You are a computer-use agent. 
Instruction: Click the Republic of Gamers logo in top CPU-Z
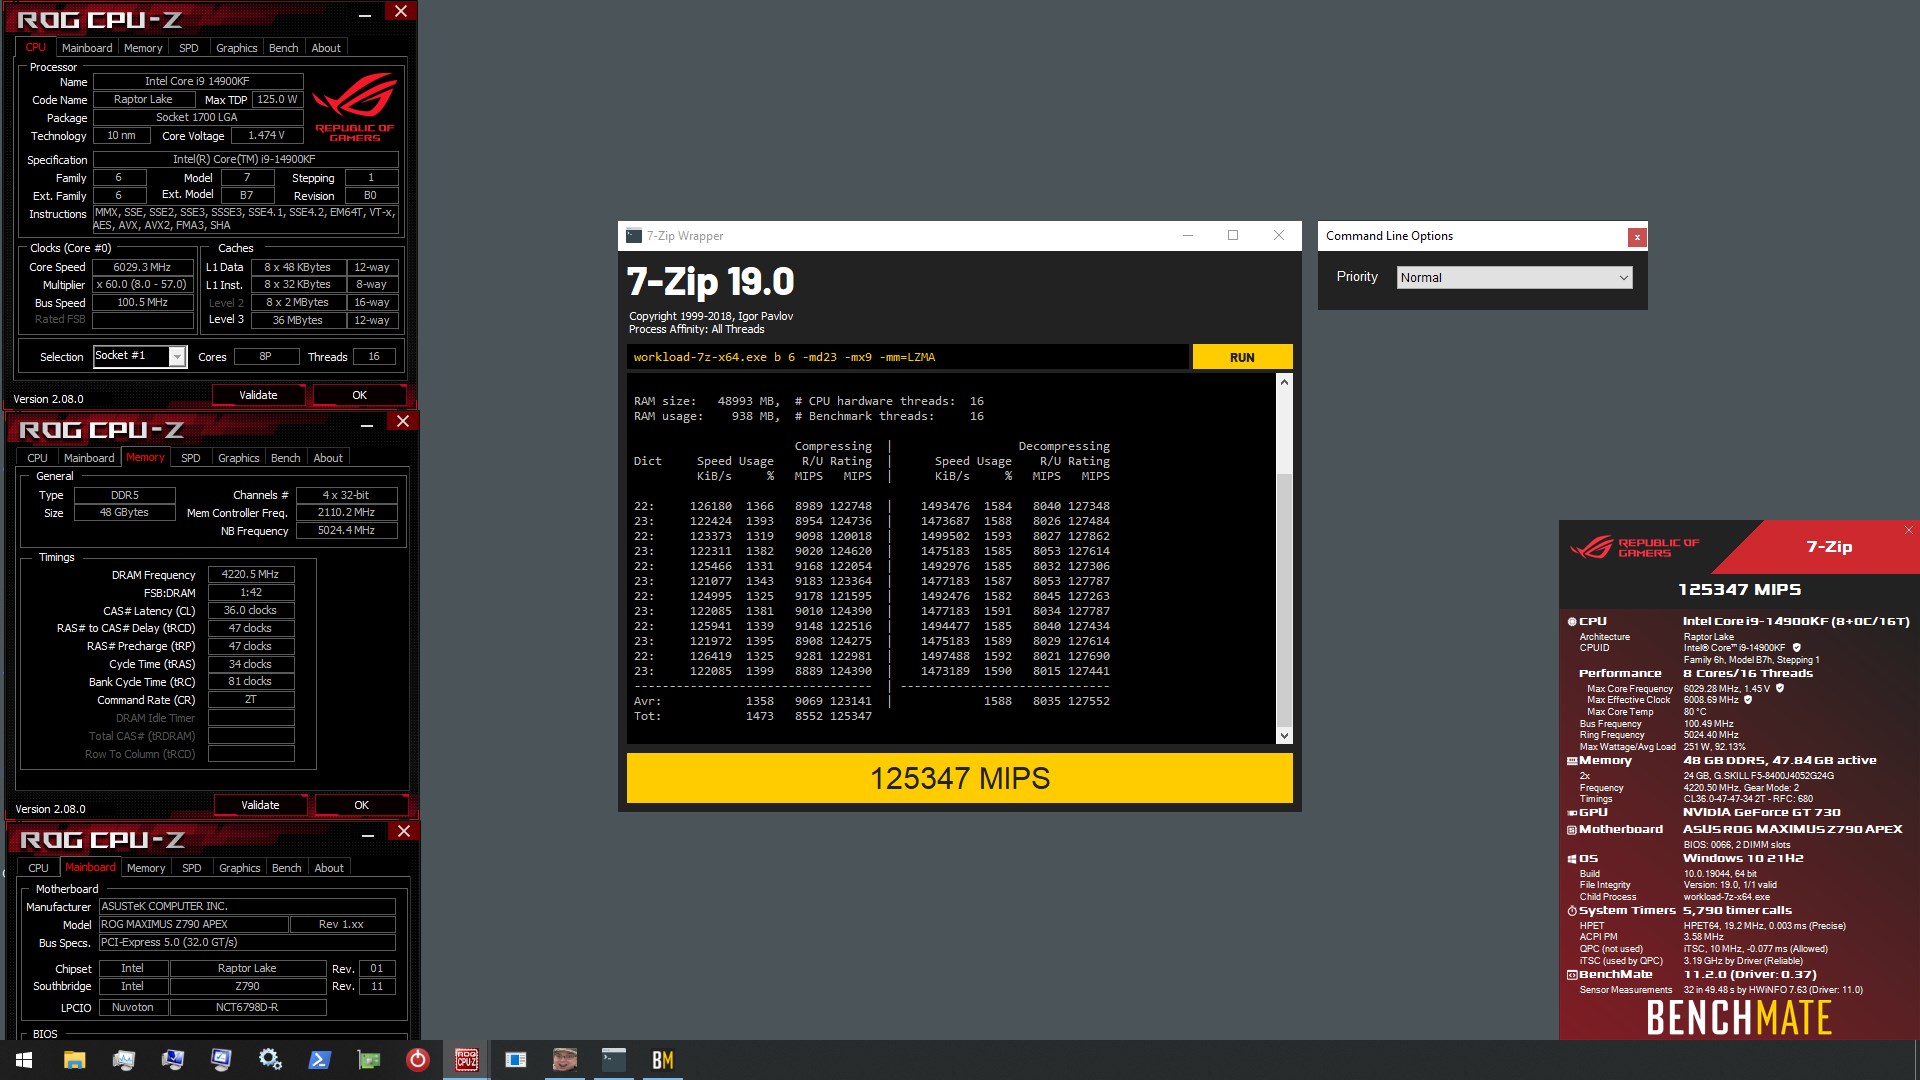355,107
